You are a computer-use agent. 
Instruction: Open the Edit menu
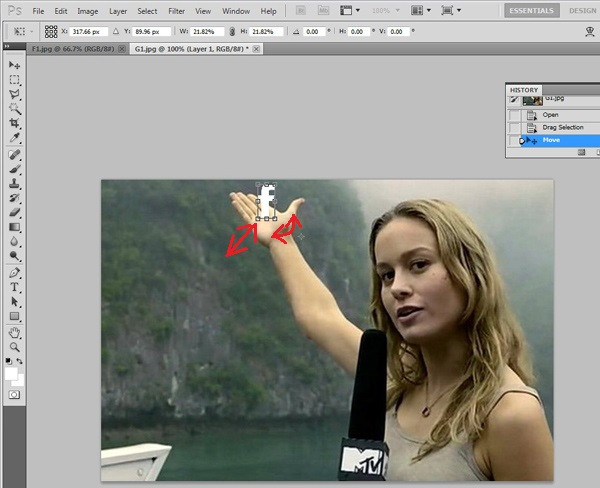(61, 11)
